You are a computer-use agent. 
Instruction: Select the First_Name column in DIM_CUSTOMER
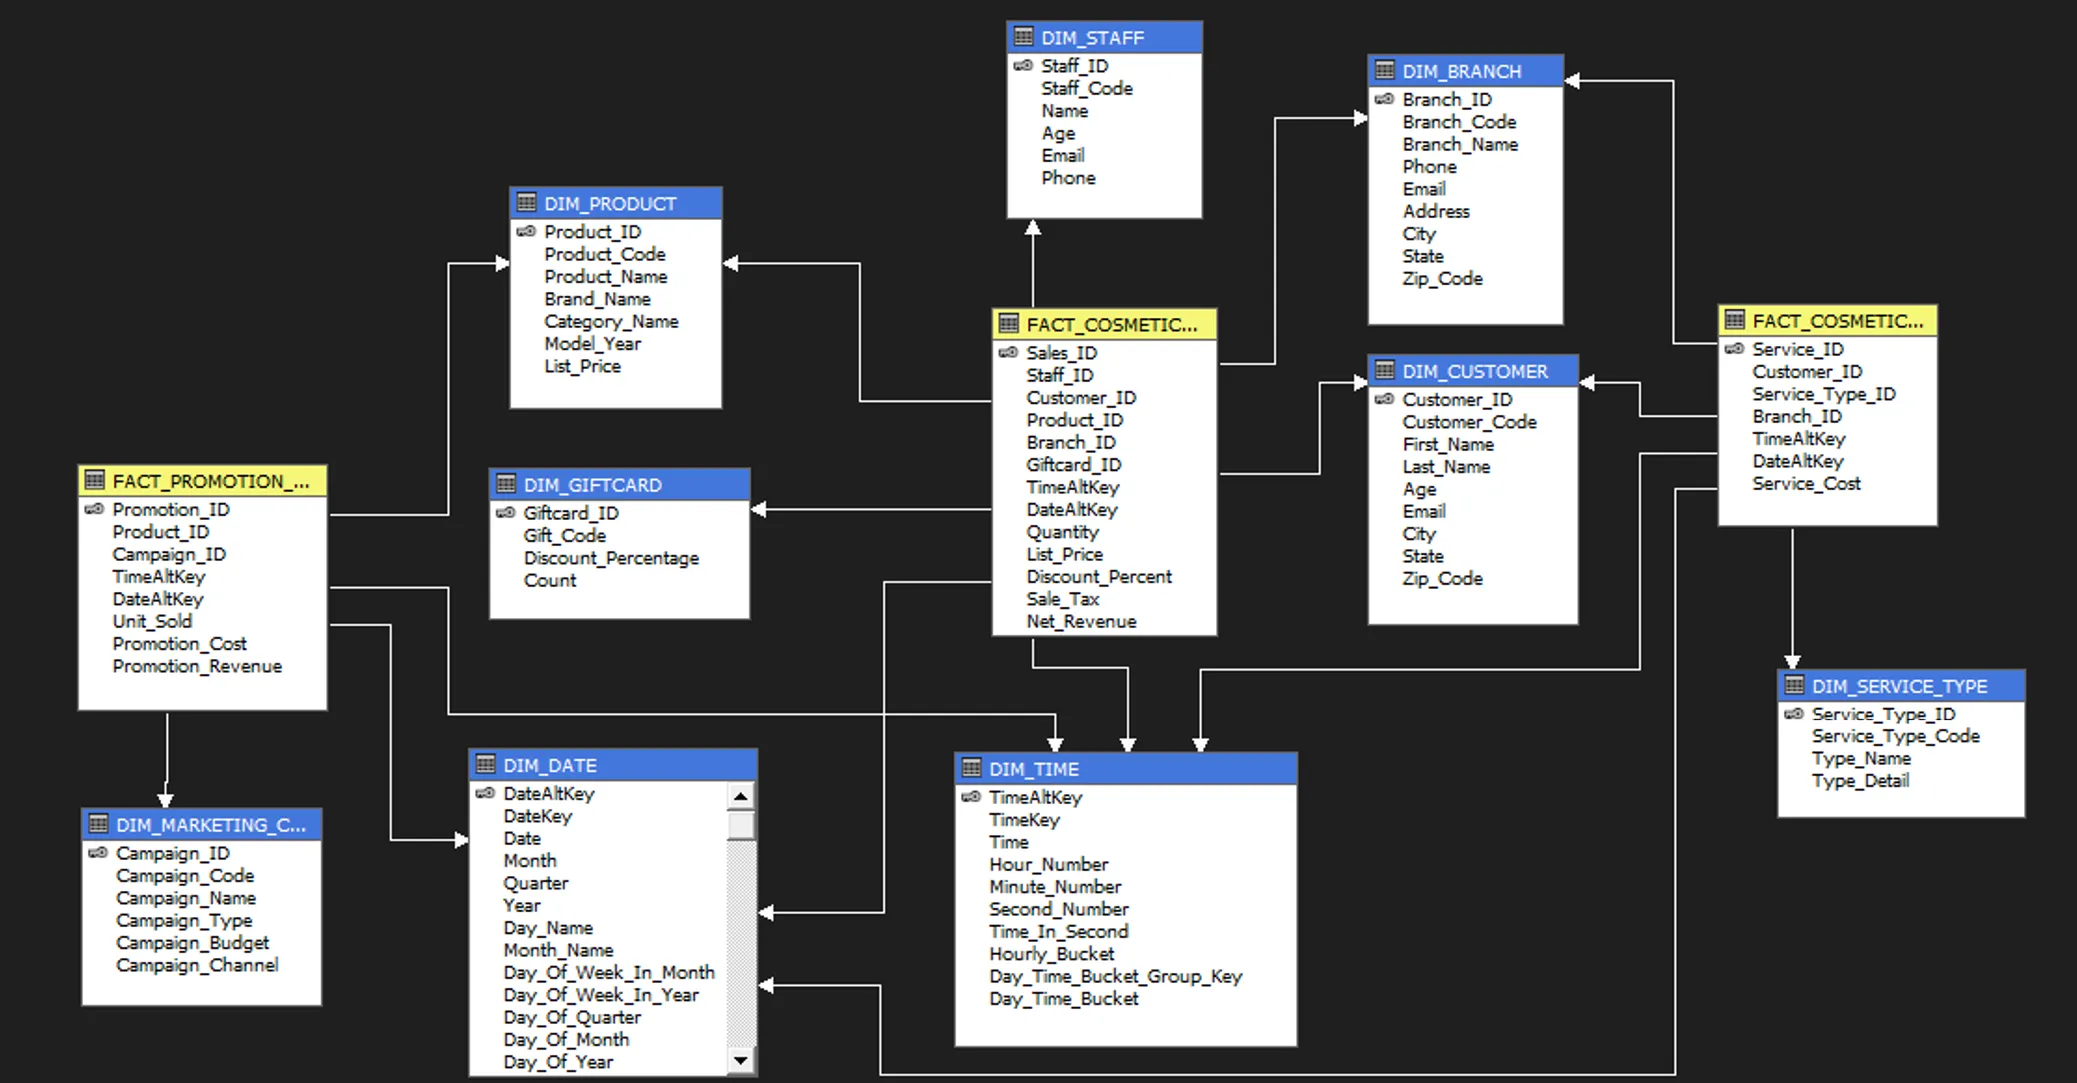point(1448,444)
